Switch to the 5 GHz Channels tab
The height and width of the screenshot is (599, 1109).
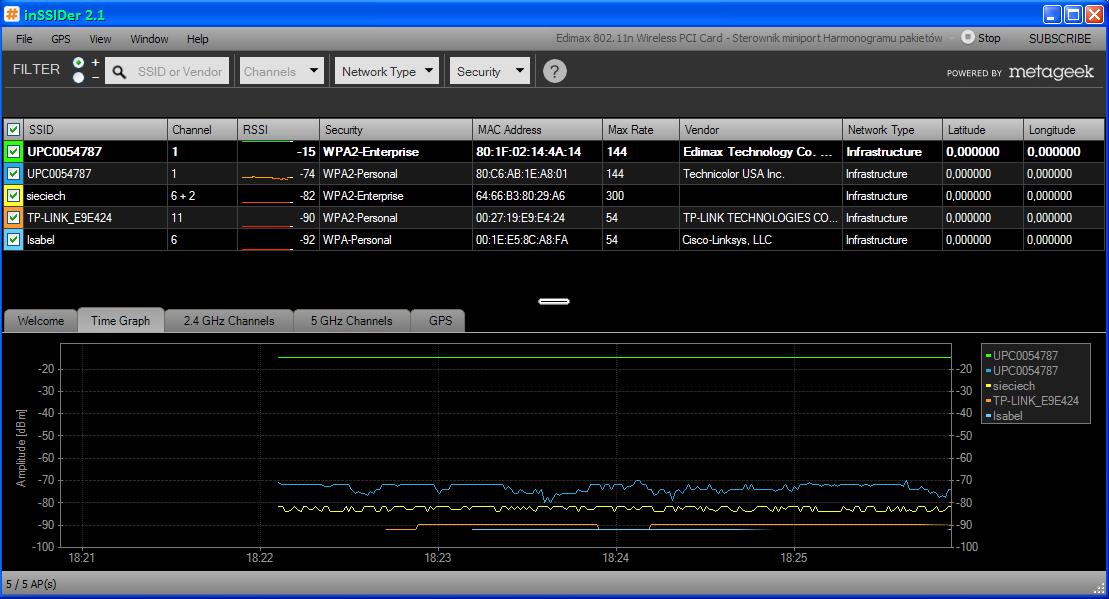[351, 320]
